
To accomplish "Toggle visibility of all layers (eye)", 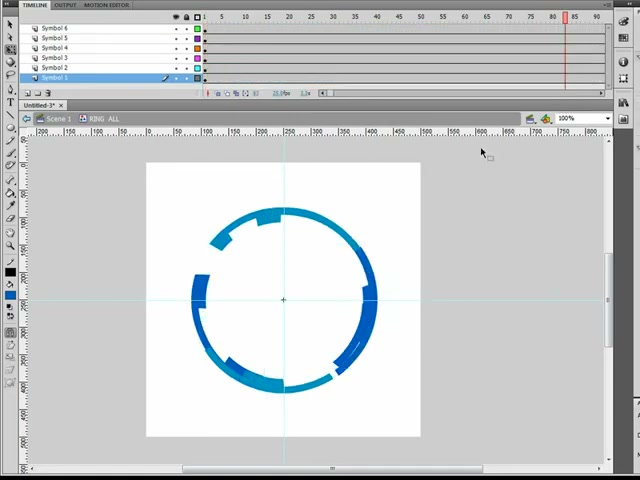I will pyautogui.click(x=176, y=17).
